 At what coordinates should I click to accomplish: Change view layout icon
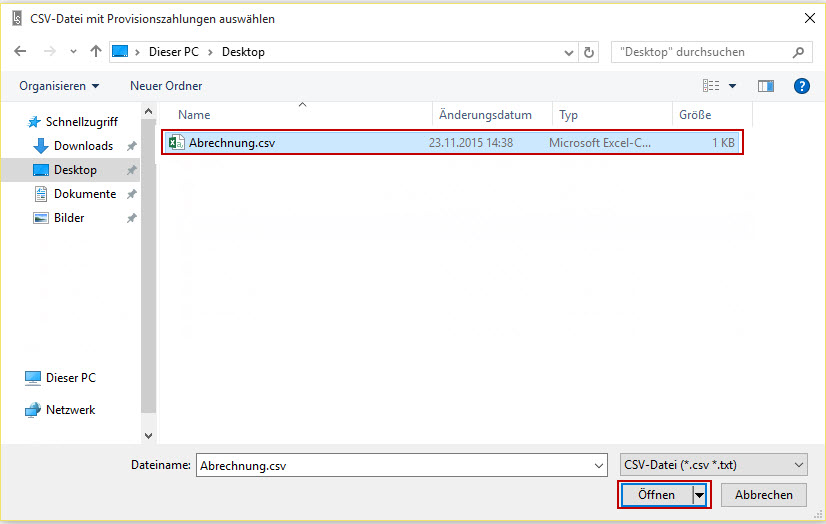point(711,86)
